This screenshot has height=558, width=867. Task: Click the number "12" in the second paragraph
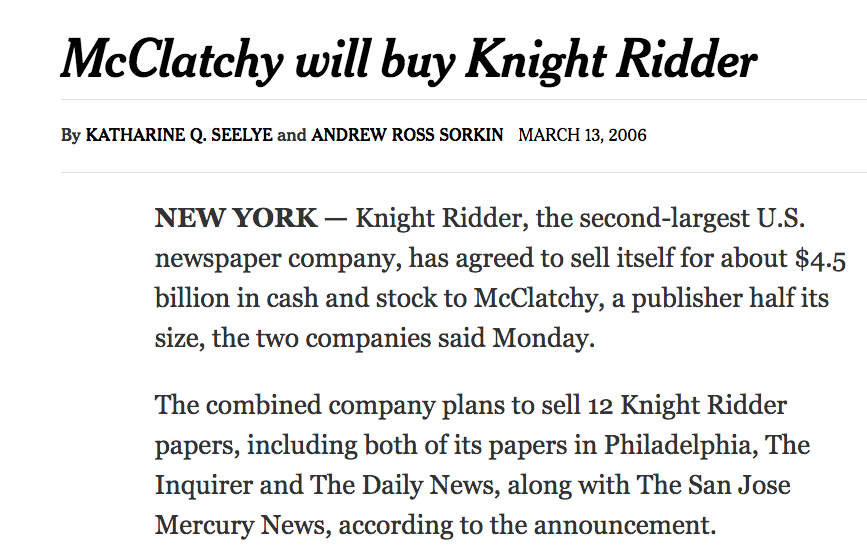coord(596,406)
